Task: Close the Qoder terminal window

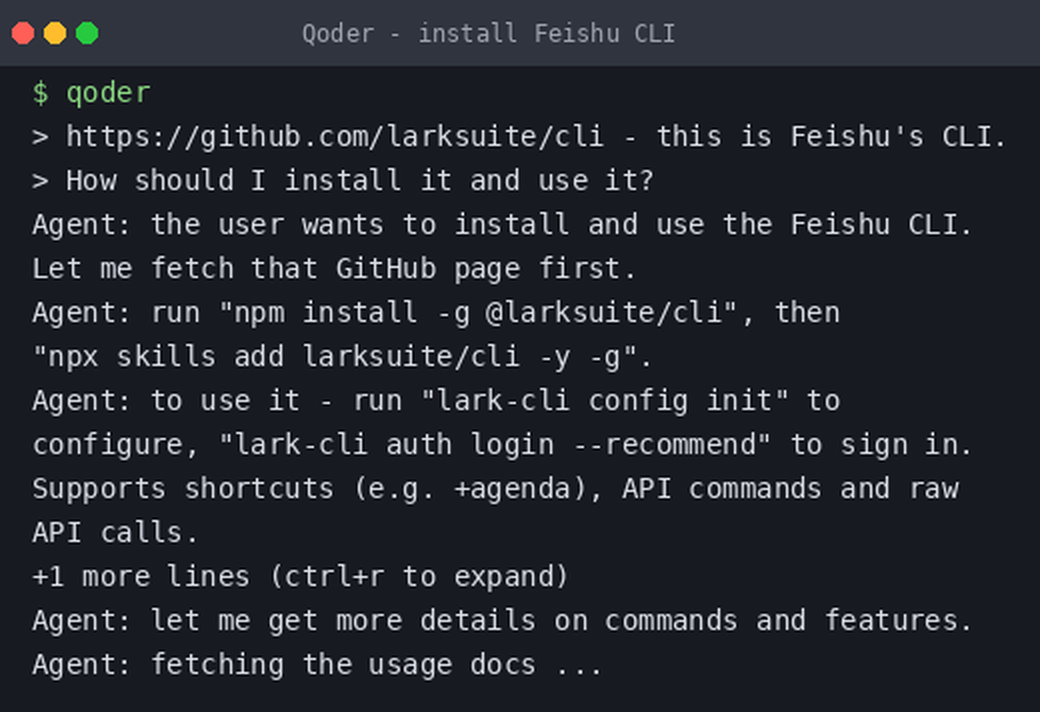Action: coord(23,33)
